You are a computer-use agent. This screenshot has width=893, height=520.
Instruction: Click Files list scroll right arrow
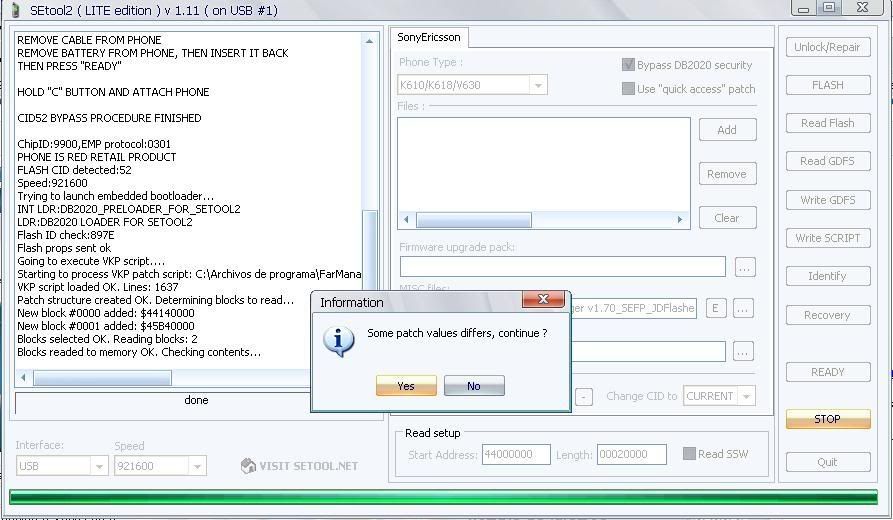(680, 220)
